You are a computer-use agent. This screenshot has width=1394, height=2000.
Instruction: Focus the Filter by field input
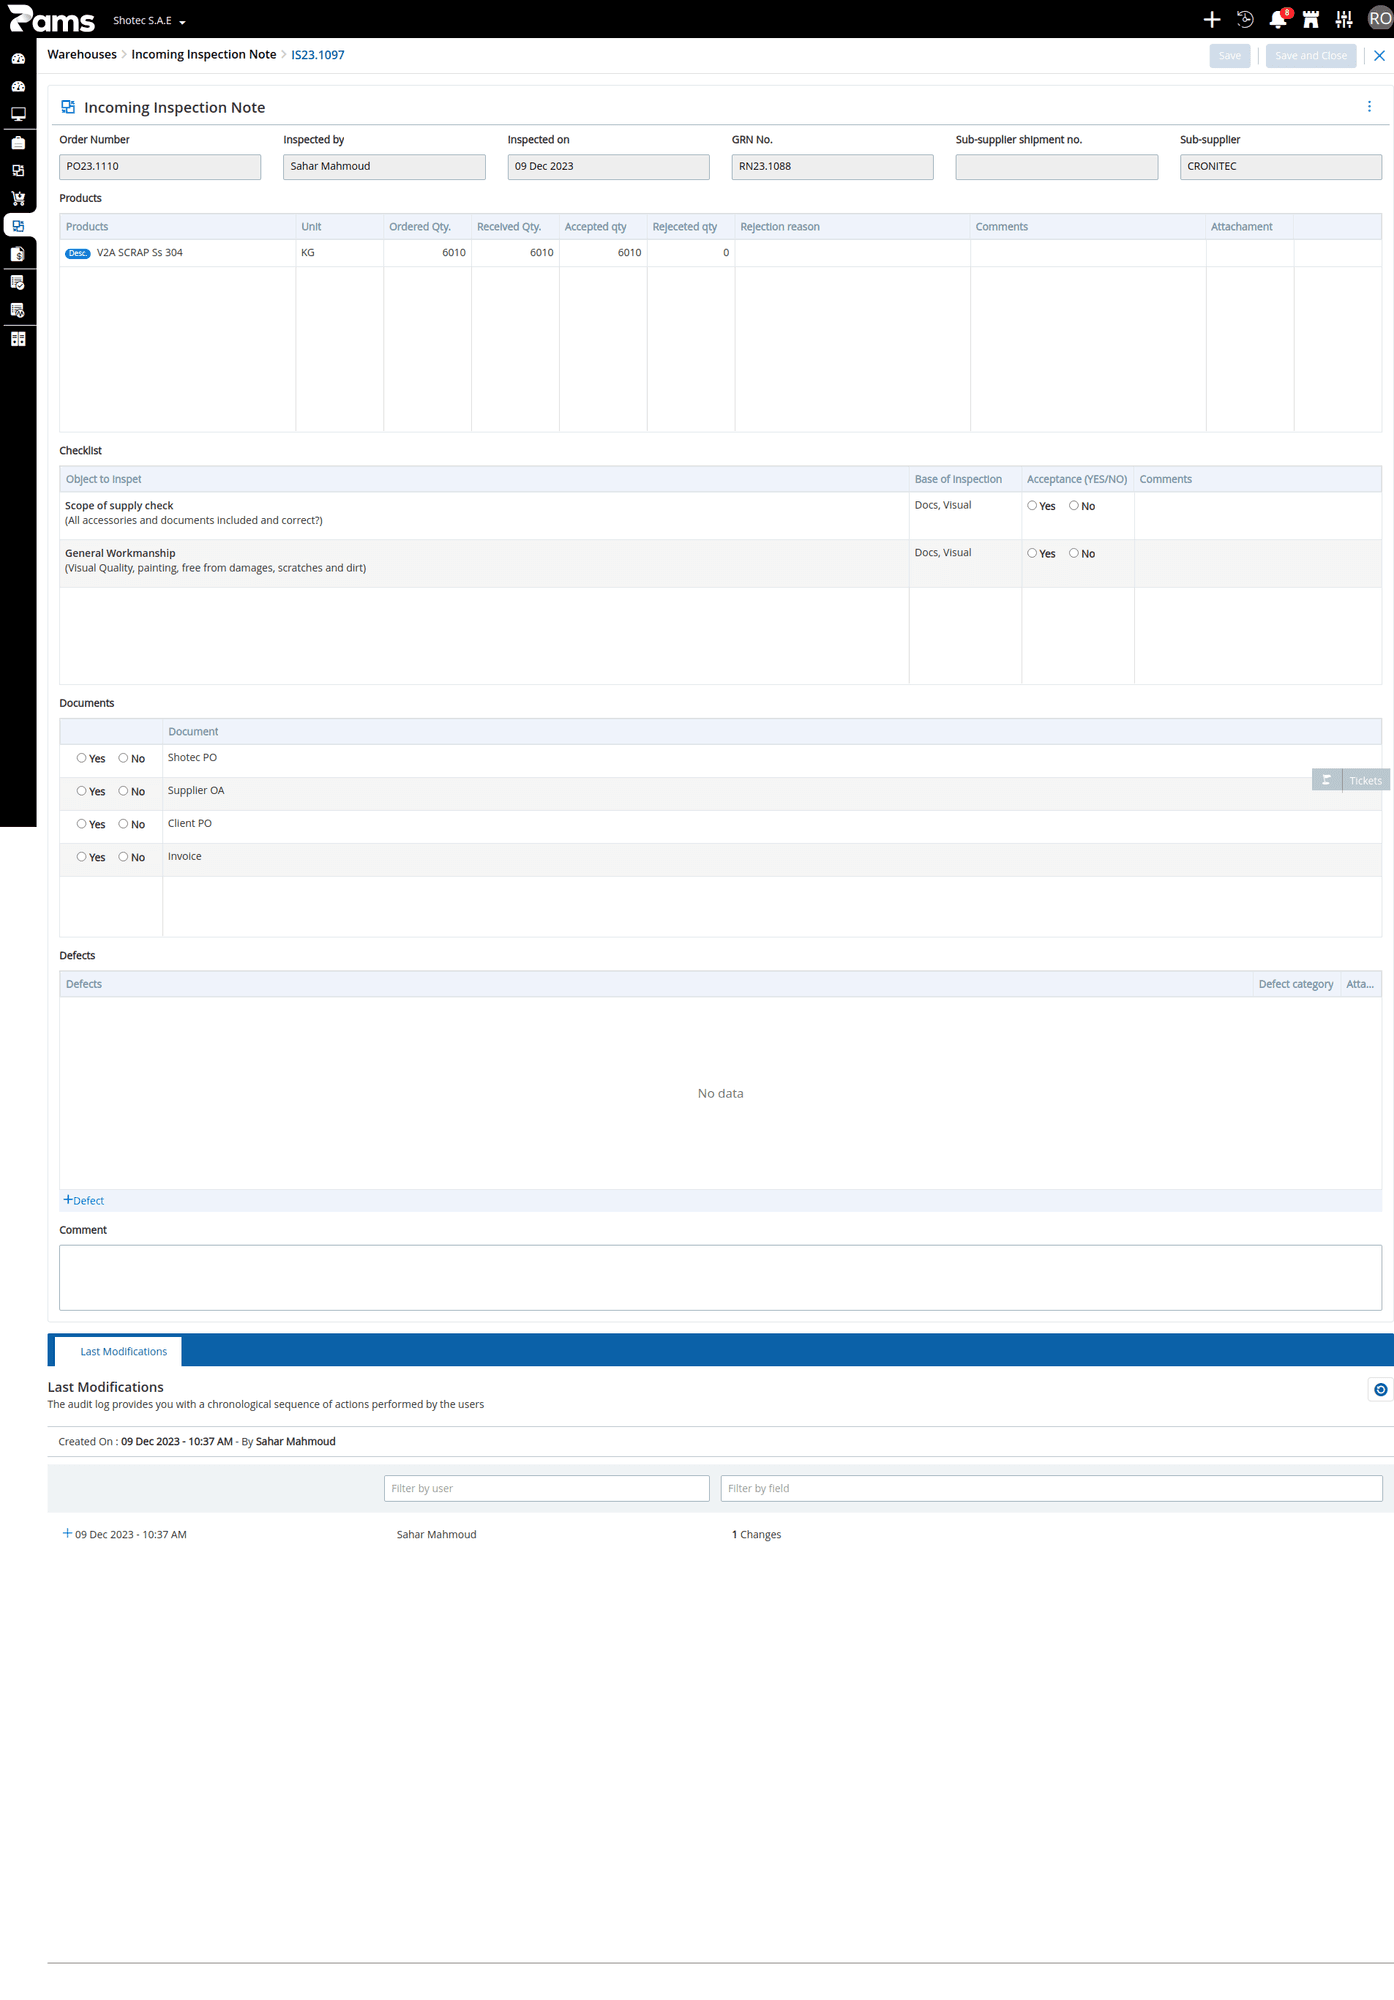1051,1488
